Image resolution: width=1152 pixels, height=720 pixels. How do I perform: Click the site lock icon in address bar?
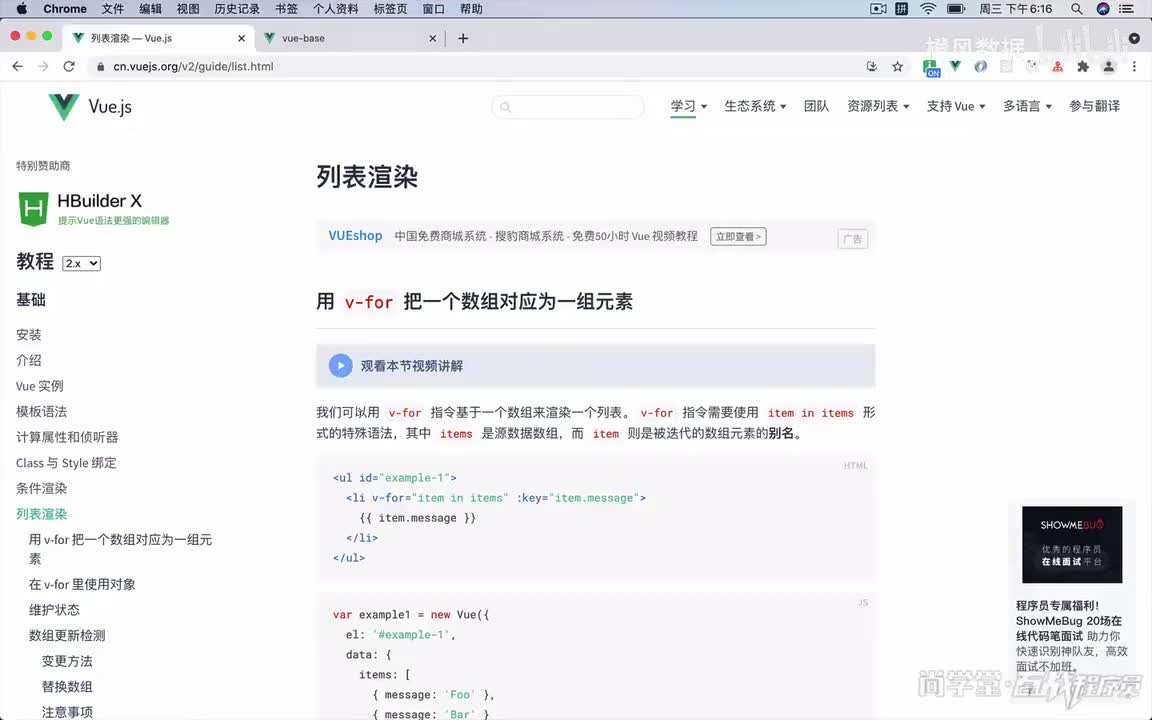(101, 66)
